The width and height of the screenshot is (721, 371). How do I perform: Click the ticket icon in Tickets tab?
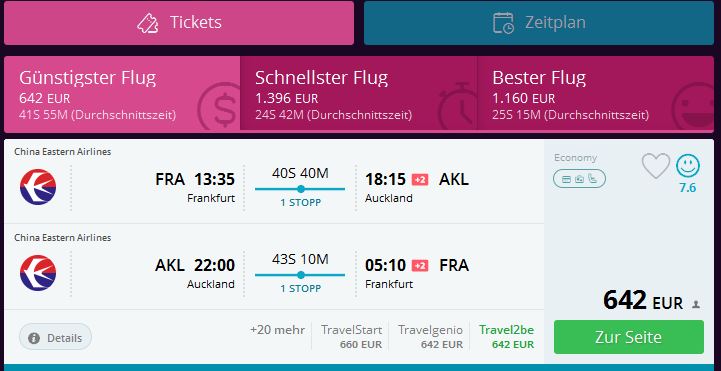[x=148, y=23]
